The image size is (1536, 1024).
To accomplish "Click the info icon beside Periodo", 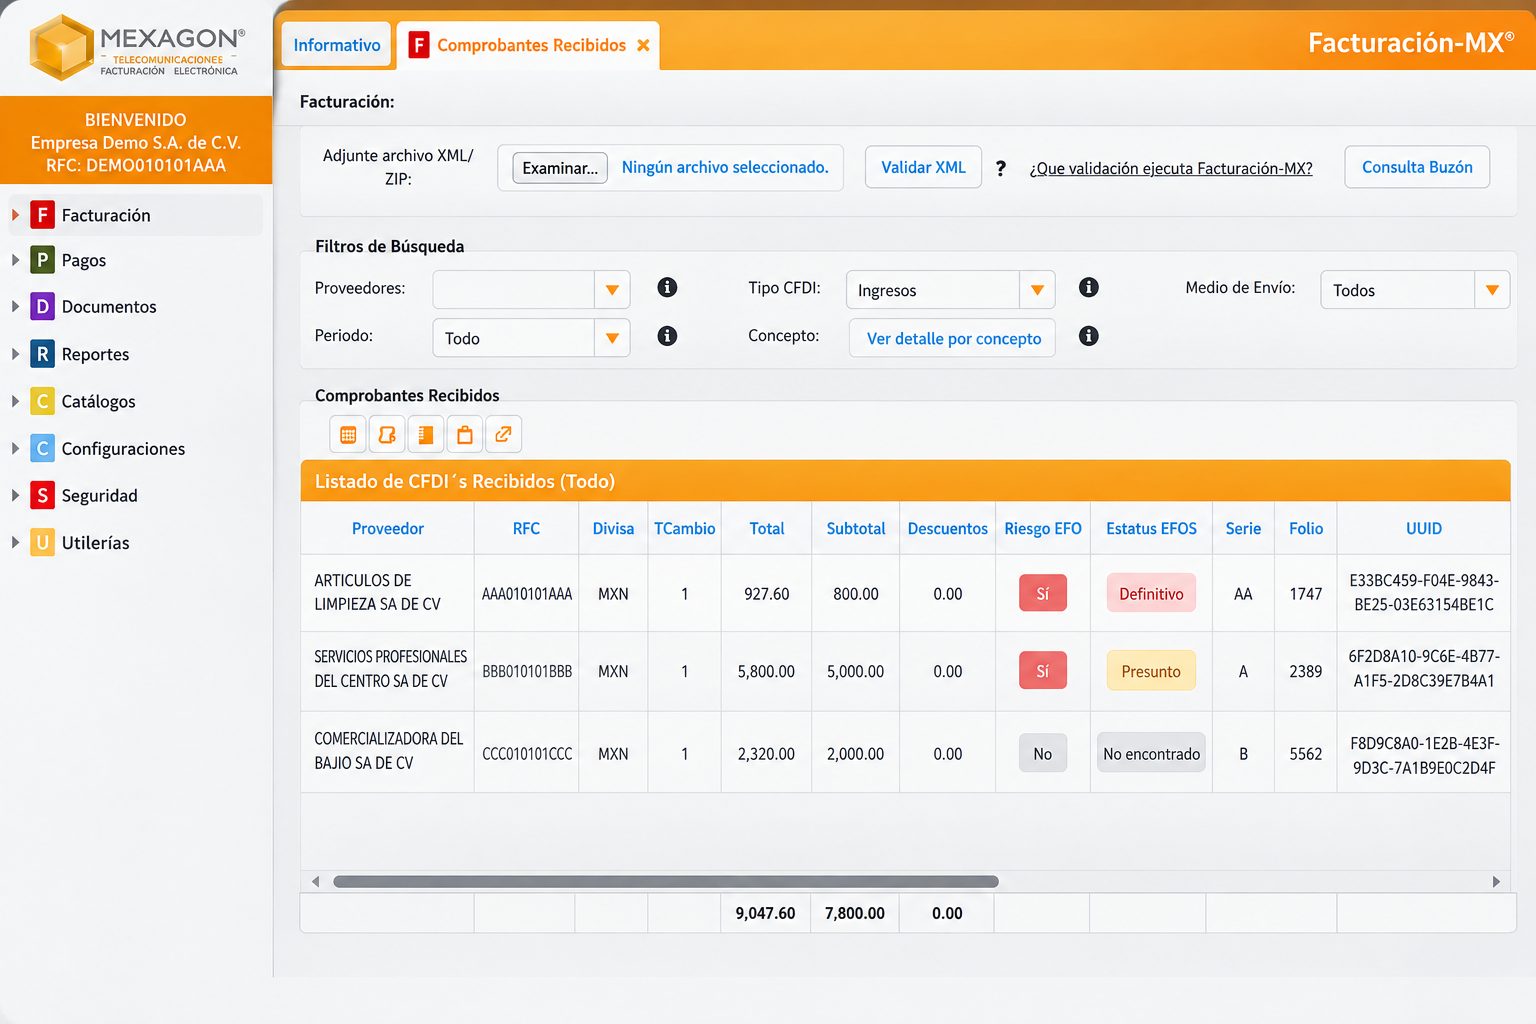I will (667, 336).
